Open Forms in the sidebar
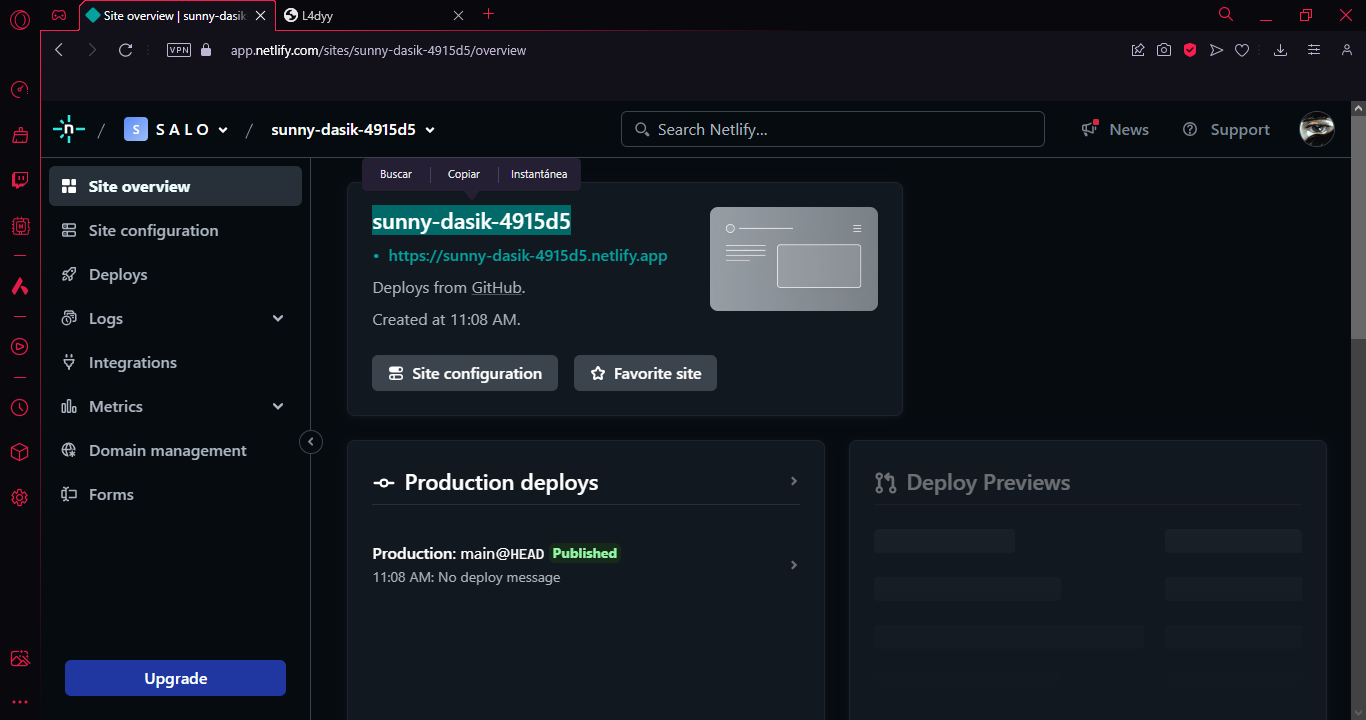 pos(175,494)
